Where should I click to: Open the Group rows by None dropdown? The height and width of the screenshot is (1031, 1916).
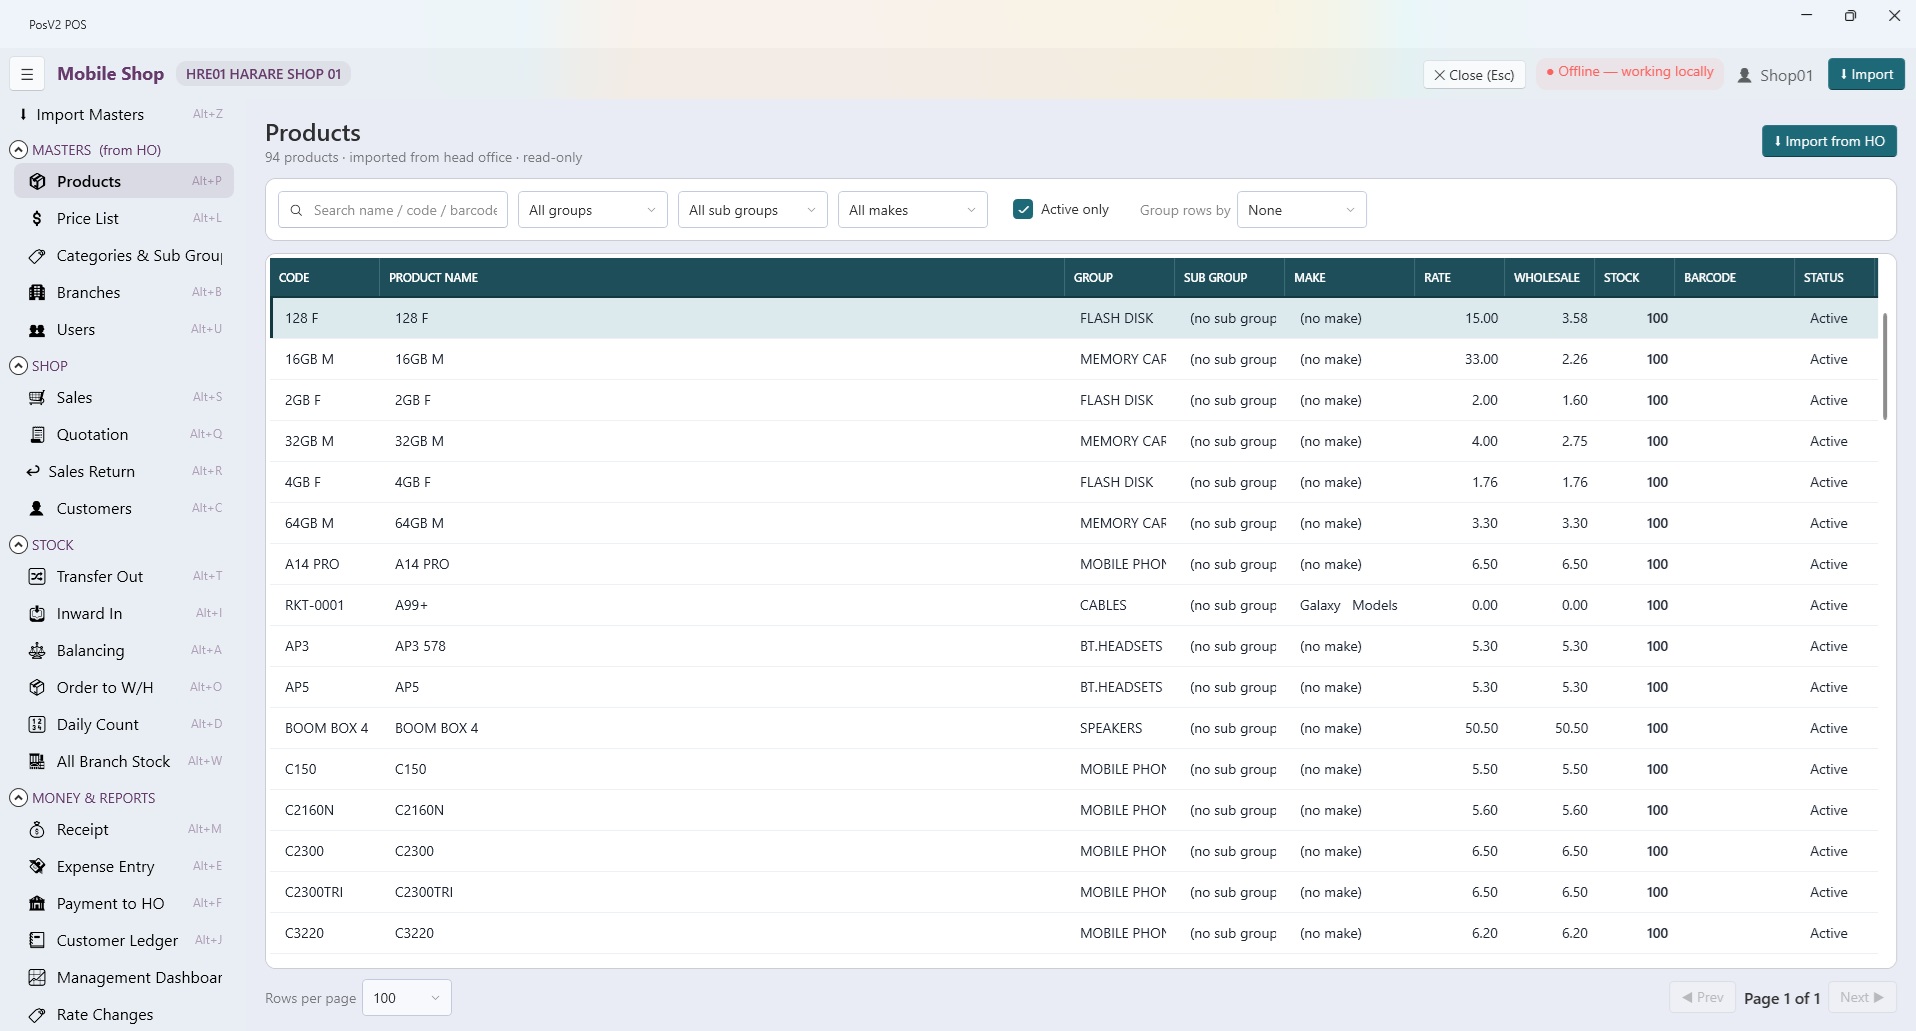tap(1302, 210)
